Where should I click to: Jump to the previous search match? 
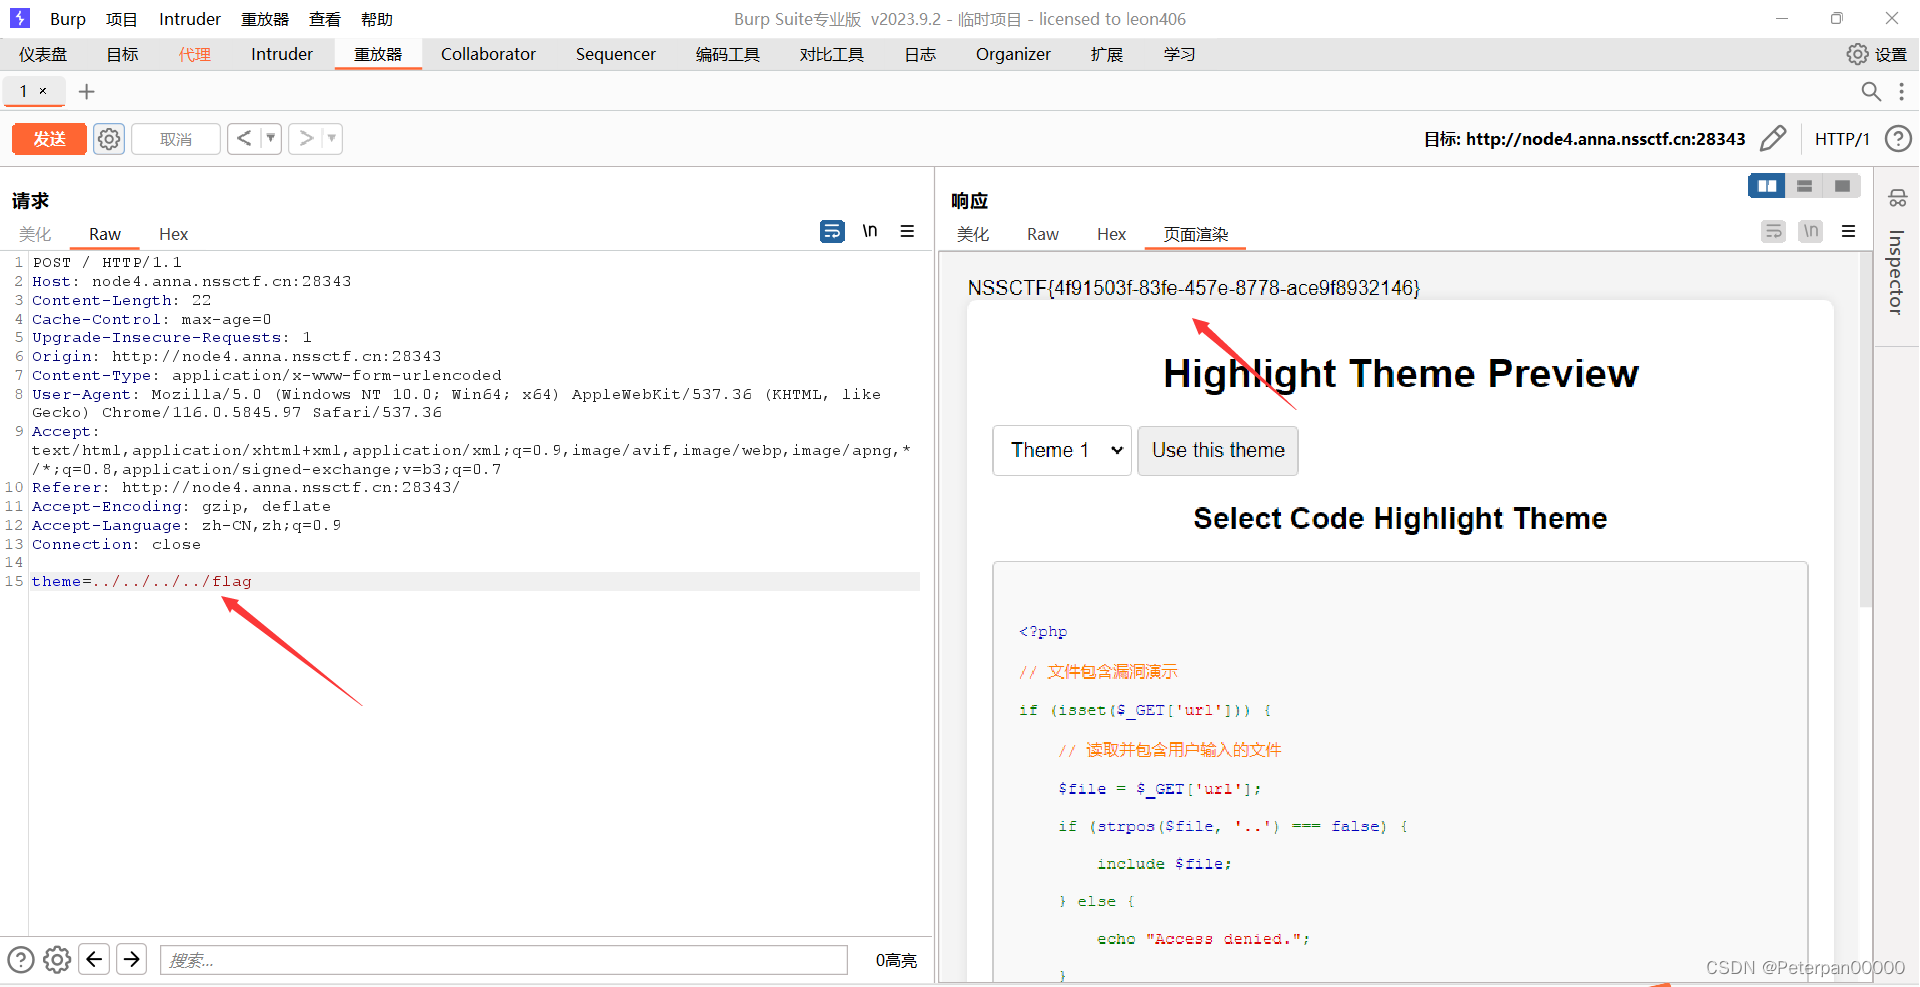click(x=94, y=960)
